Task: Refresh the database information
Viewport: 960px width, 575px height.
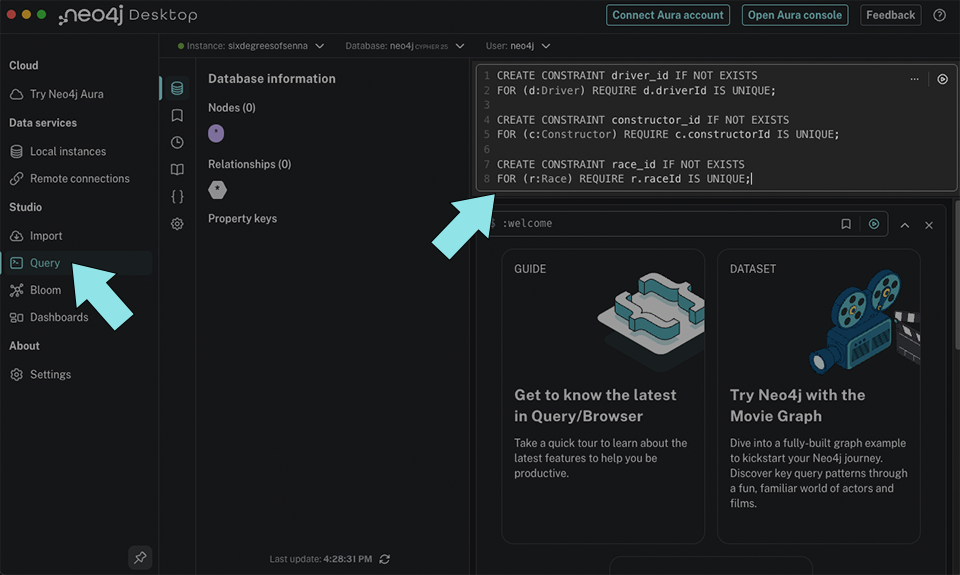Action: click(384, 559)
